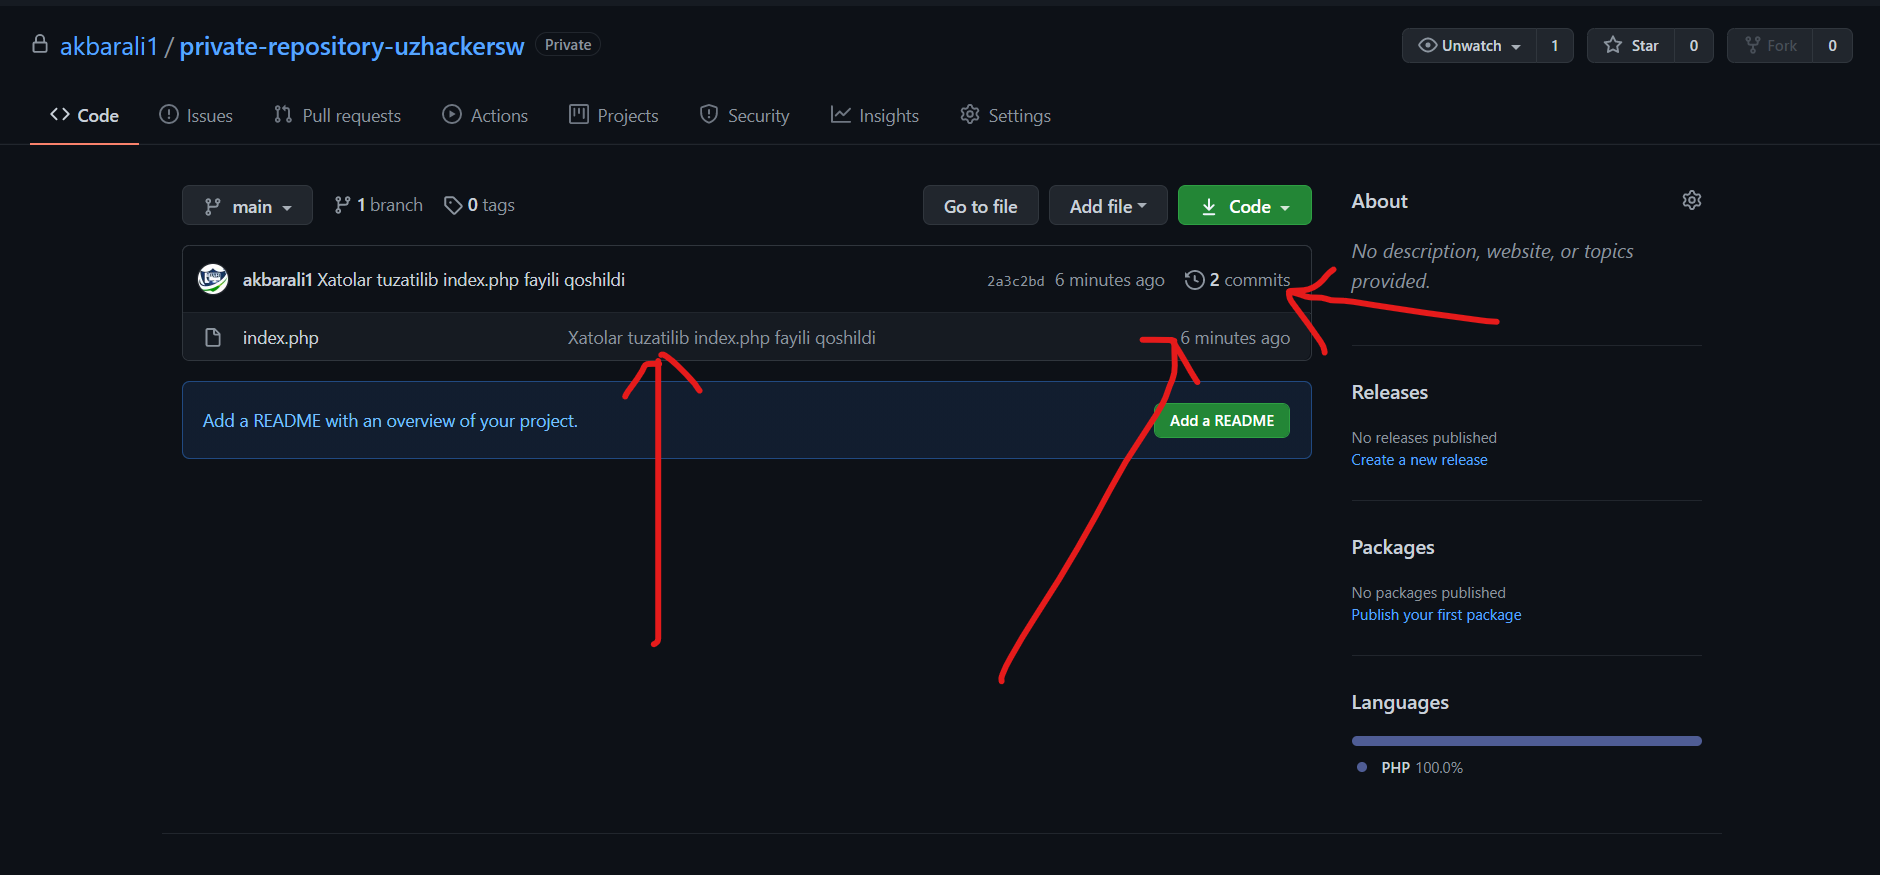Click the Fork button
Image resolution: width=1880 pixels, height=875 pixels.
pyautogui.click(x=1770, y=45)
